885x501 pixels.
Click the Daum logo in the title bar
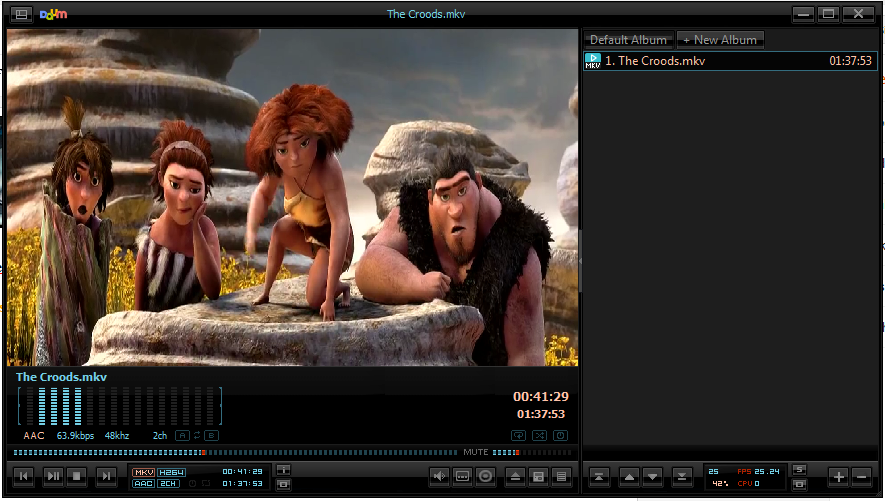pos(54,14)
